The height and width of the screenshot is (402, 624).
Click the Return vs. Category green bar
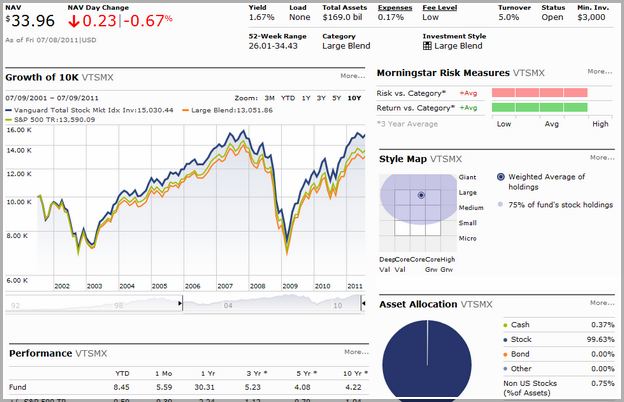(540, 107)
